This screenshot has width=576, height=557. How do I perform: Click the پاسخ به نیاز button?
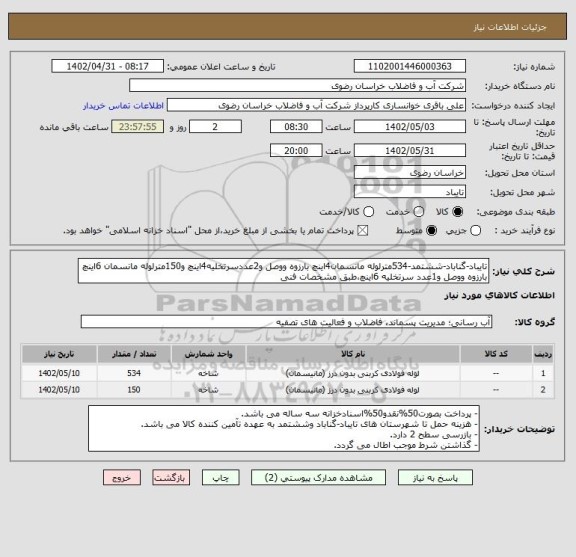tap(435, 477)
